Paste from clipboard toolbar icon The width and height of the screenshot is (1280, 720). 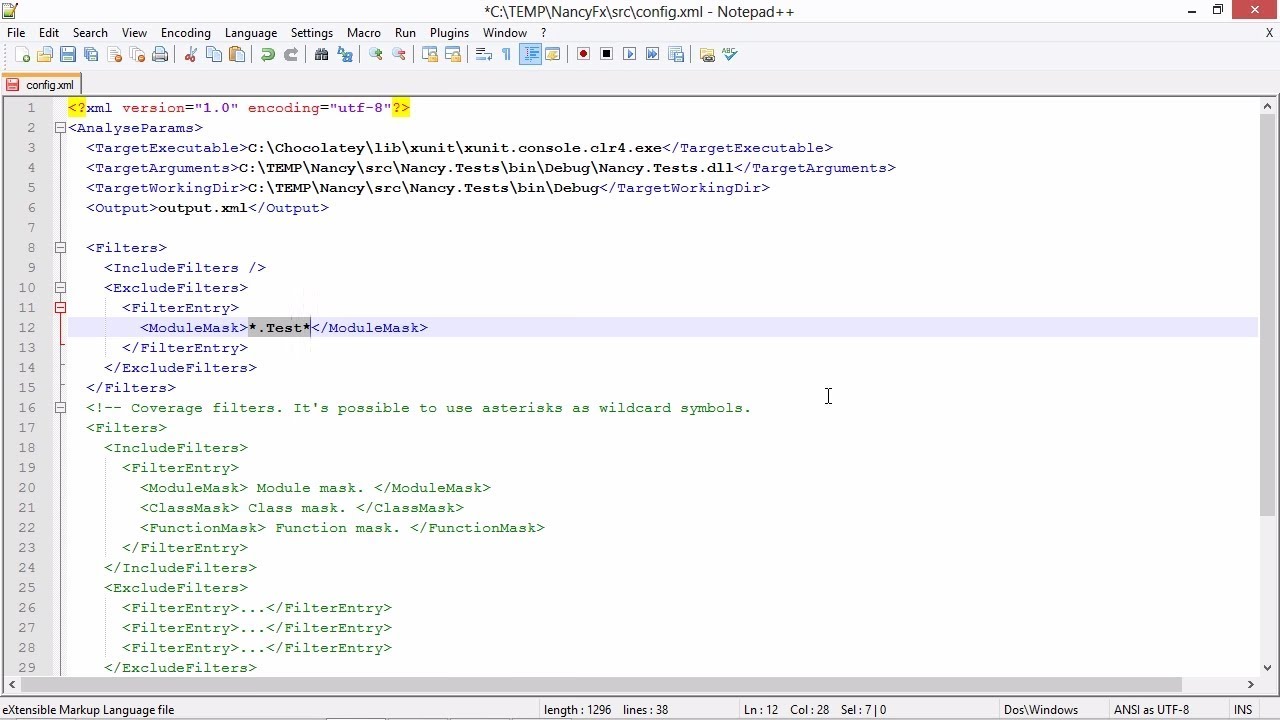[237, 55]
